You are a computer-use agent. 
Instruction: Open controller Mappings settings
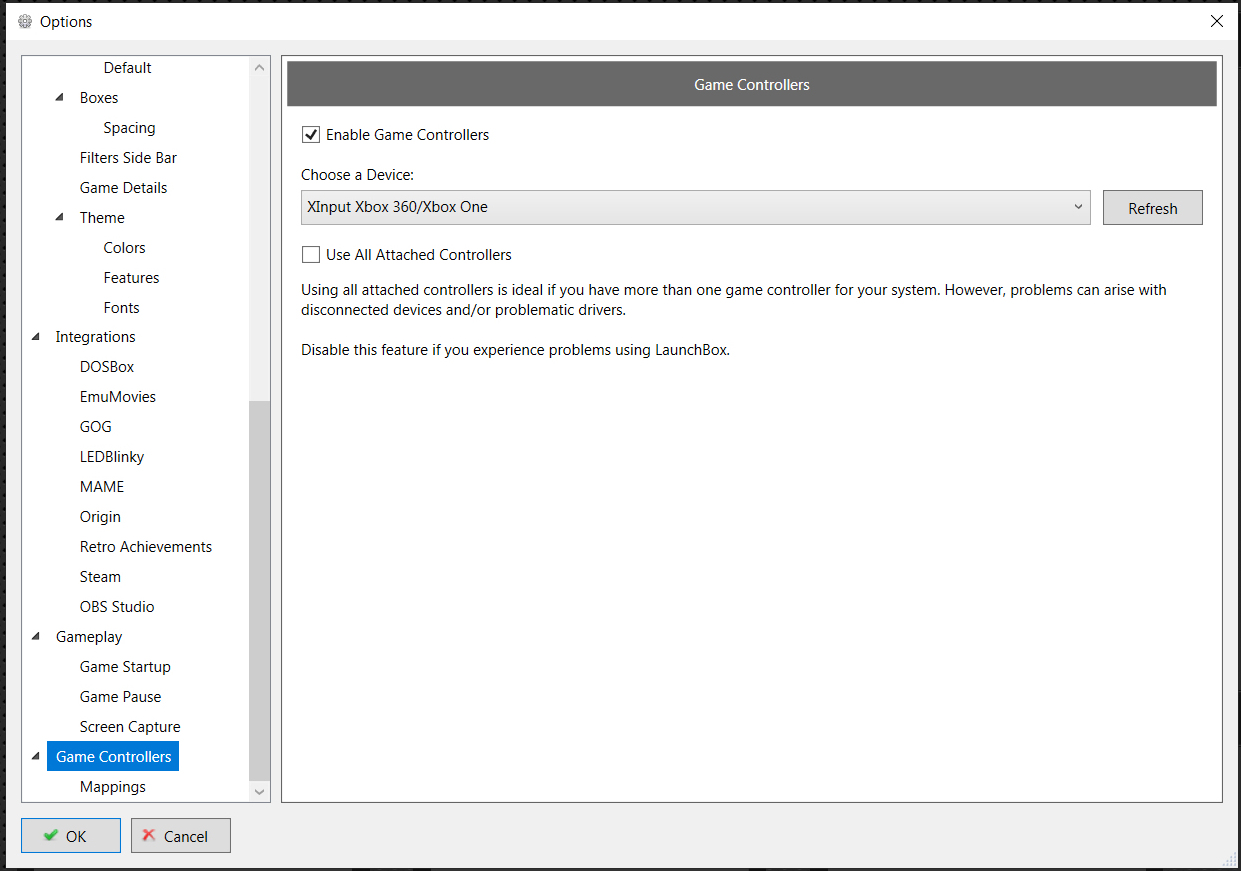pyautogui.click(x=113, y=787)
